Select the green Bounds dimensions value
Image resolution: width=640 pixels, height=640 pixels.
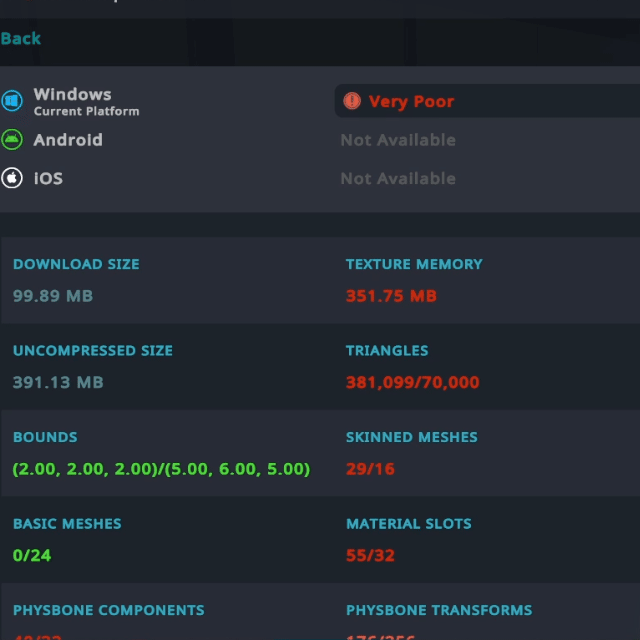(x=161, y=469)
